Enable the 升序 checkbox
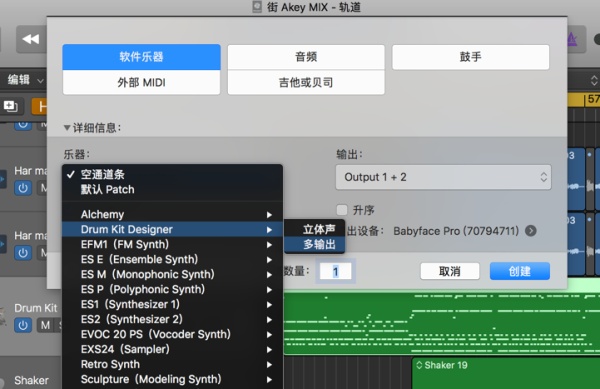 tap(342, 210)
